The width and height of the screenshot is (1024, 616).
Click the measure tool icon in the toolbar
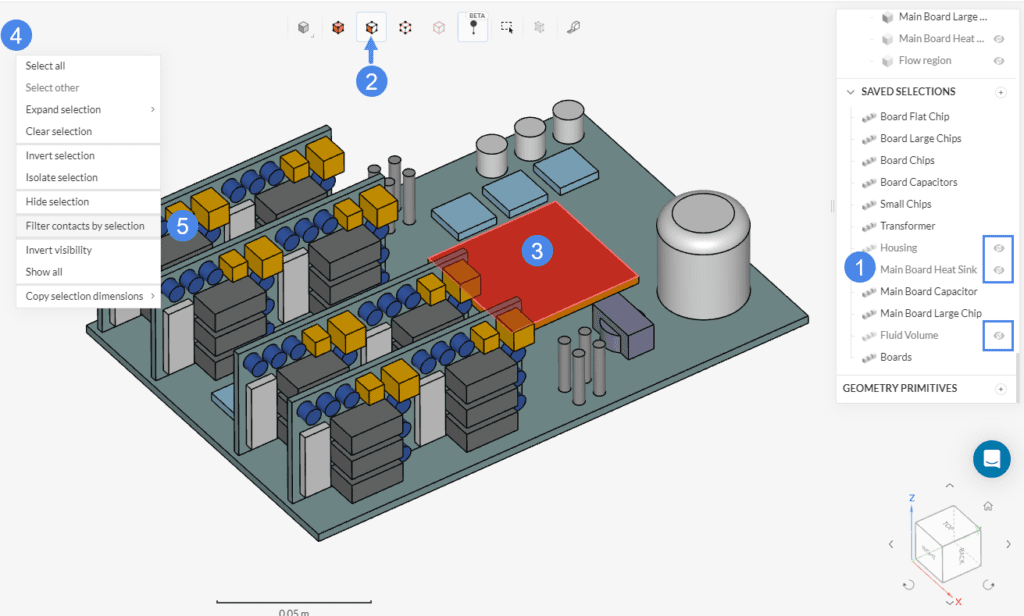click(x=570, y=27)
